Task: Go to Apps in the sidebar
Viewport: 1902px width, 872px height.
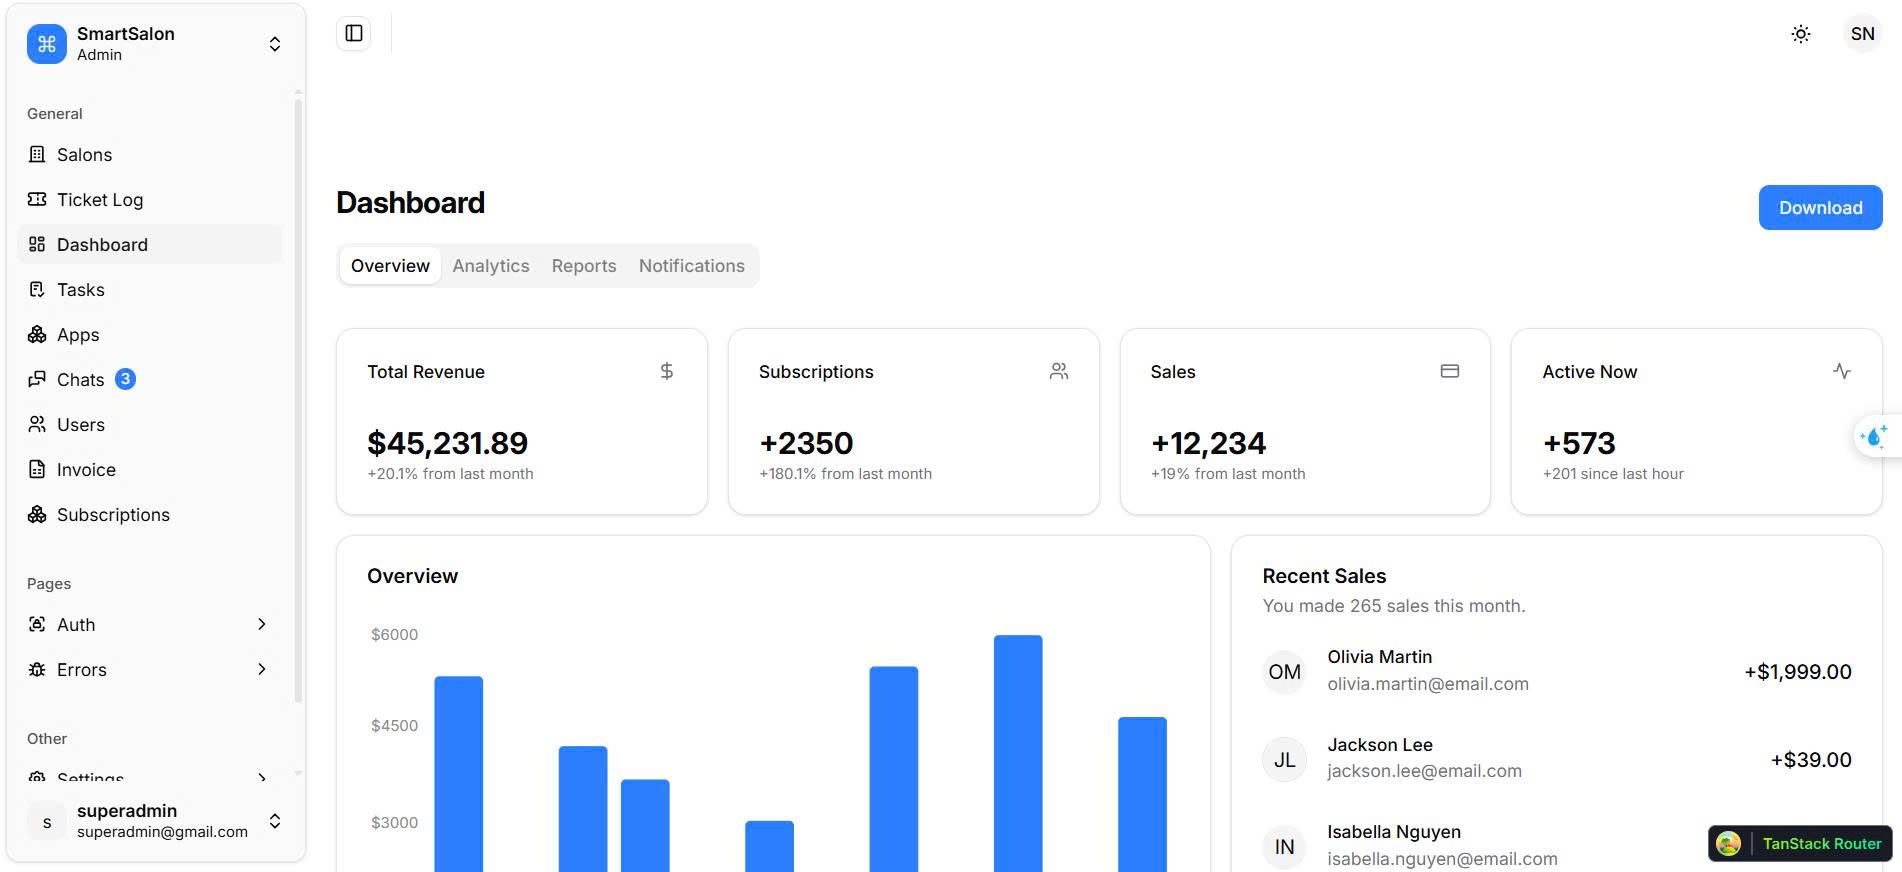Action: (x=150, y=334)
